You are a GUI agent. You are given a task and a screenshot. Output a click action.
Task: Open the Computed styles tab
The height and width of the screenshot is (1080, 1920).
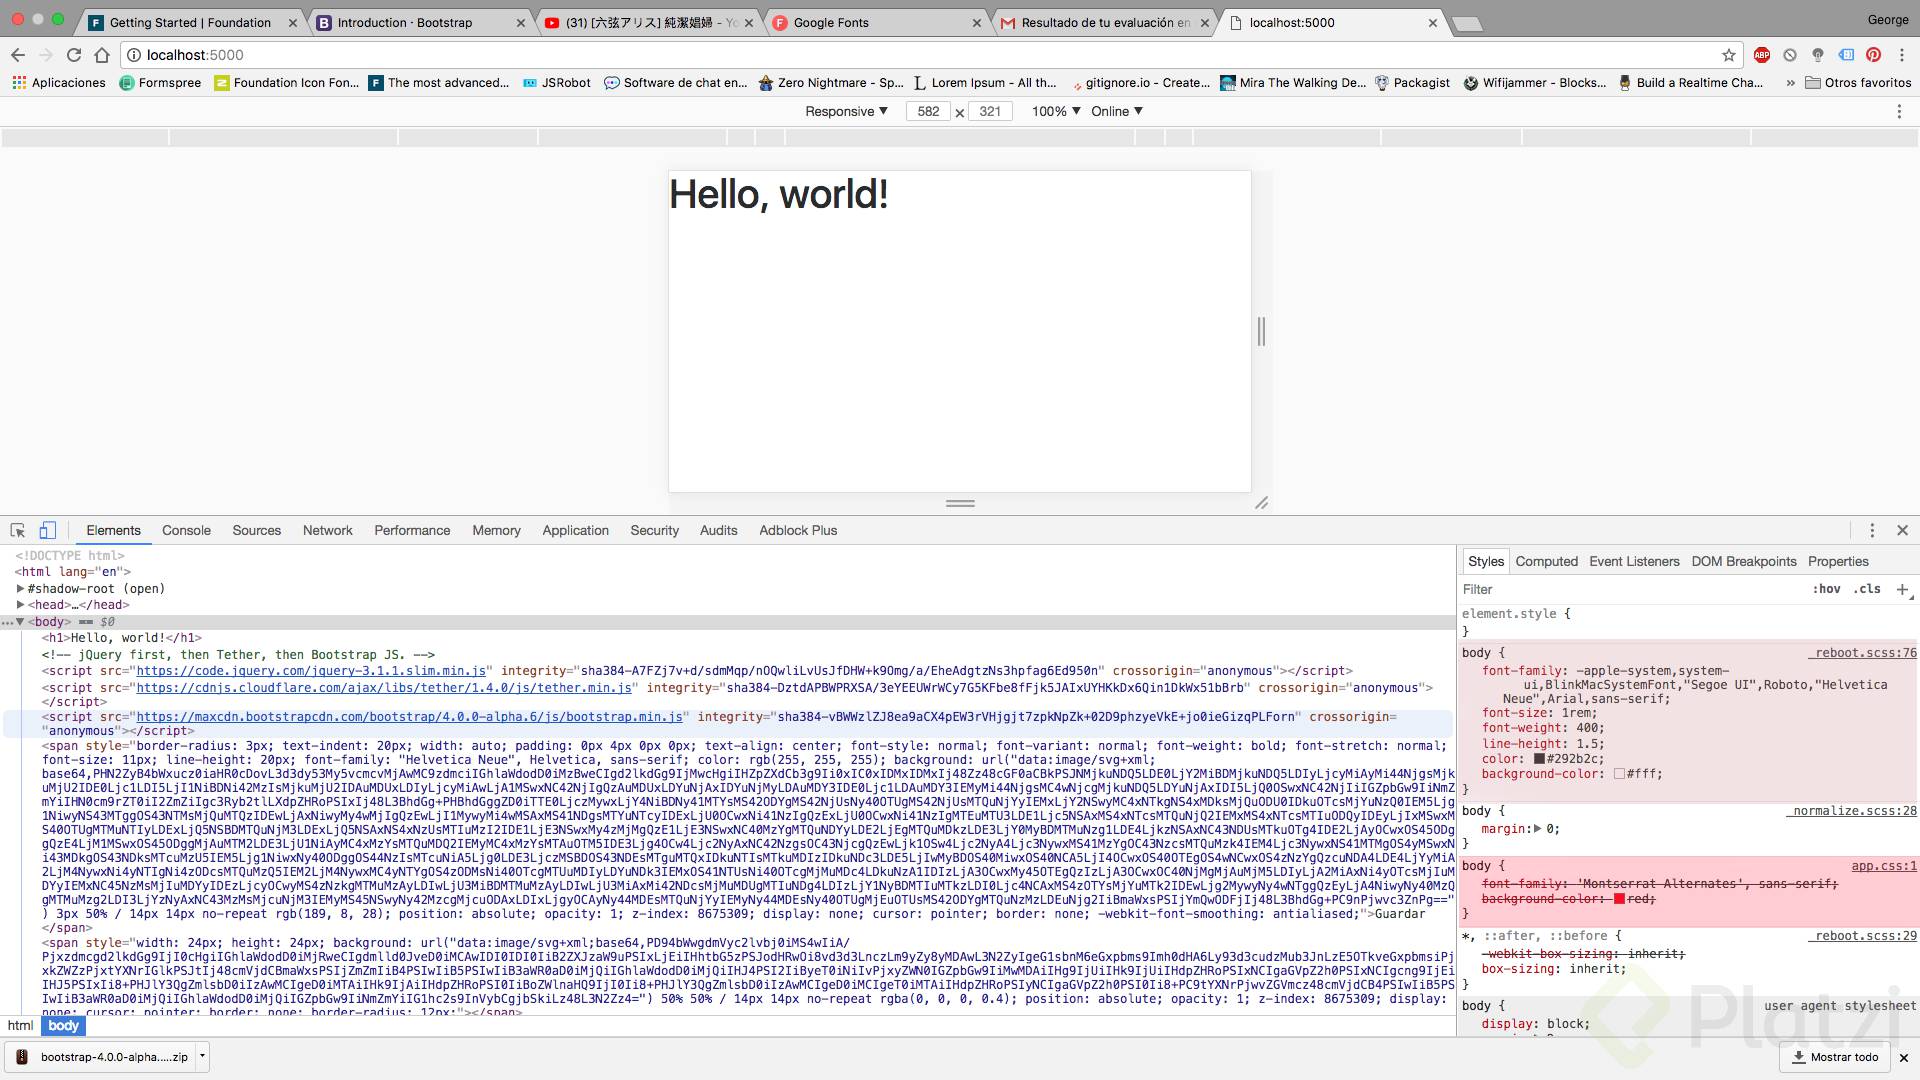(1546, 561)
